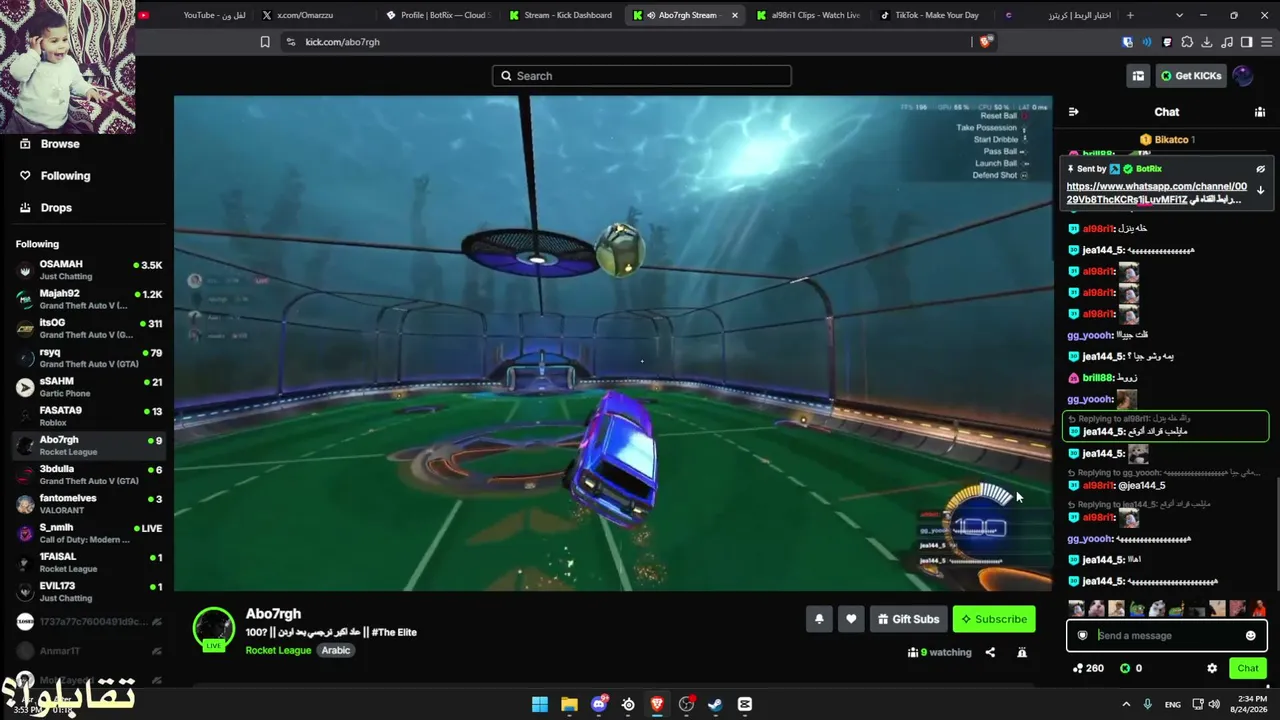Open sSAHM's Gartic Phone stream

pyautogui.click(x=89, y=386)
